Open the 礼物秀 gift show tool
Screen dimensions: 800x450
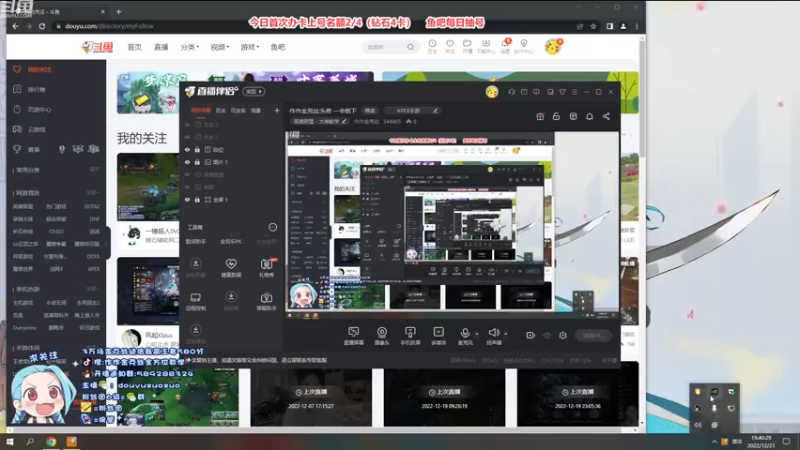pyautogui.click(x=266, y=267)
